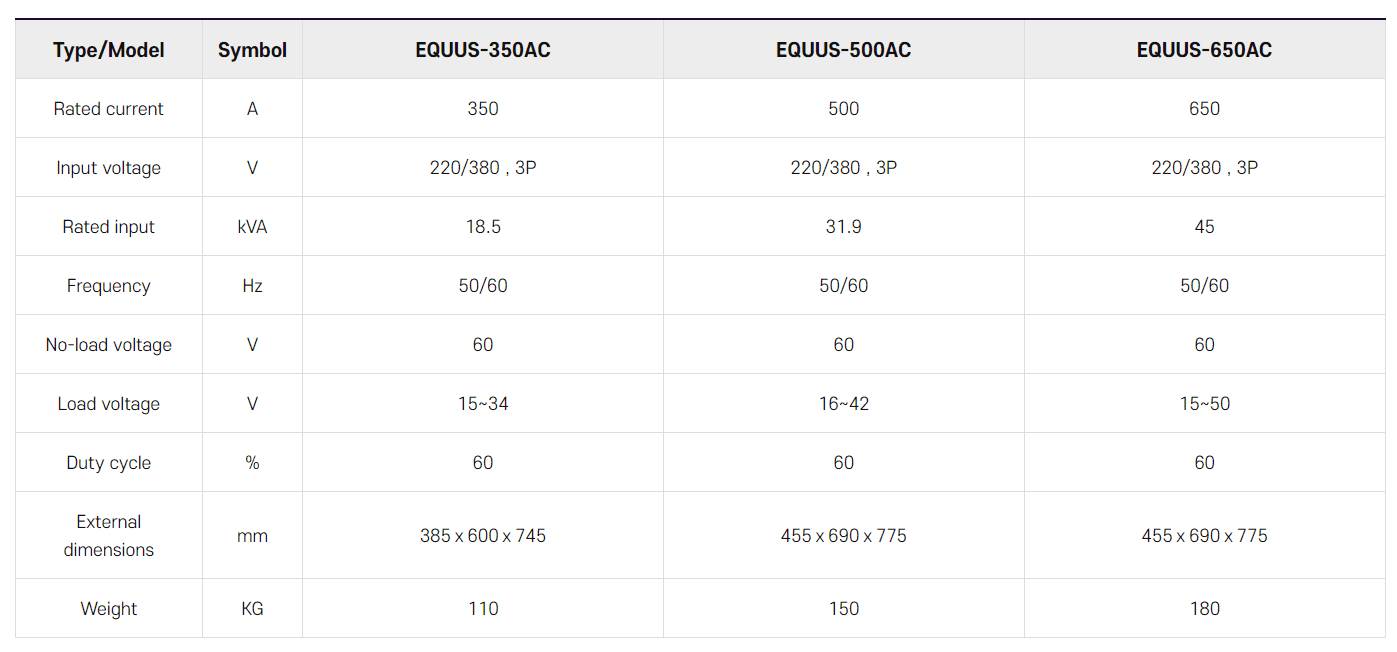Viewport: 1397px width, 652px height.
Task: Click the Weight row label
Action: coord(109,609)
